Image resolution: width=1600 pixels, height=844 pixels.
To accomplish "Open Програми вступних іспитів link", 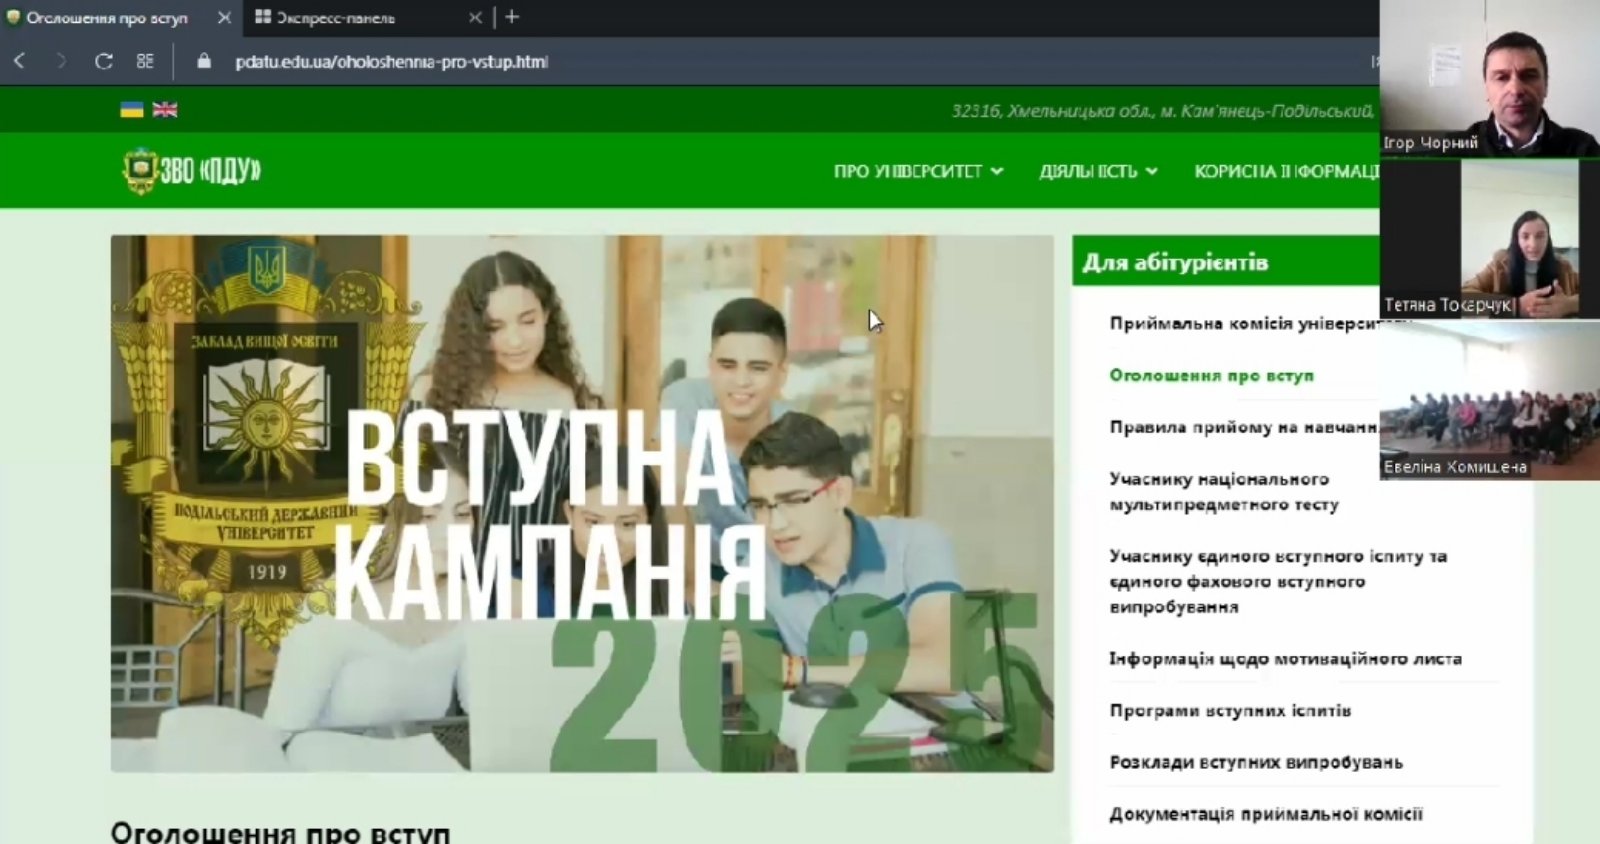I will click(x=1230, y=710).
